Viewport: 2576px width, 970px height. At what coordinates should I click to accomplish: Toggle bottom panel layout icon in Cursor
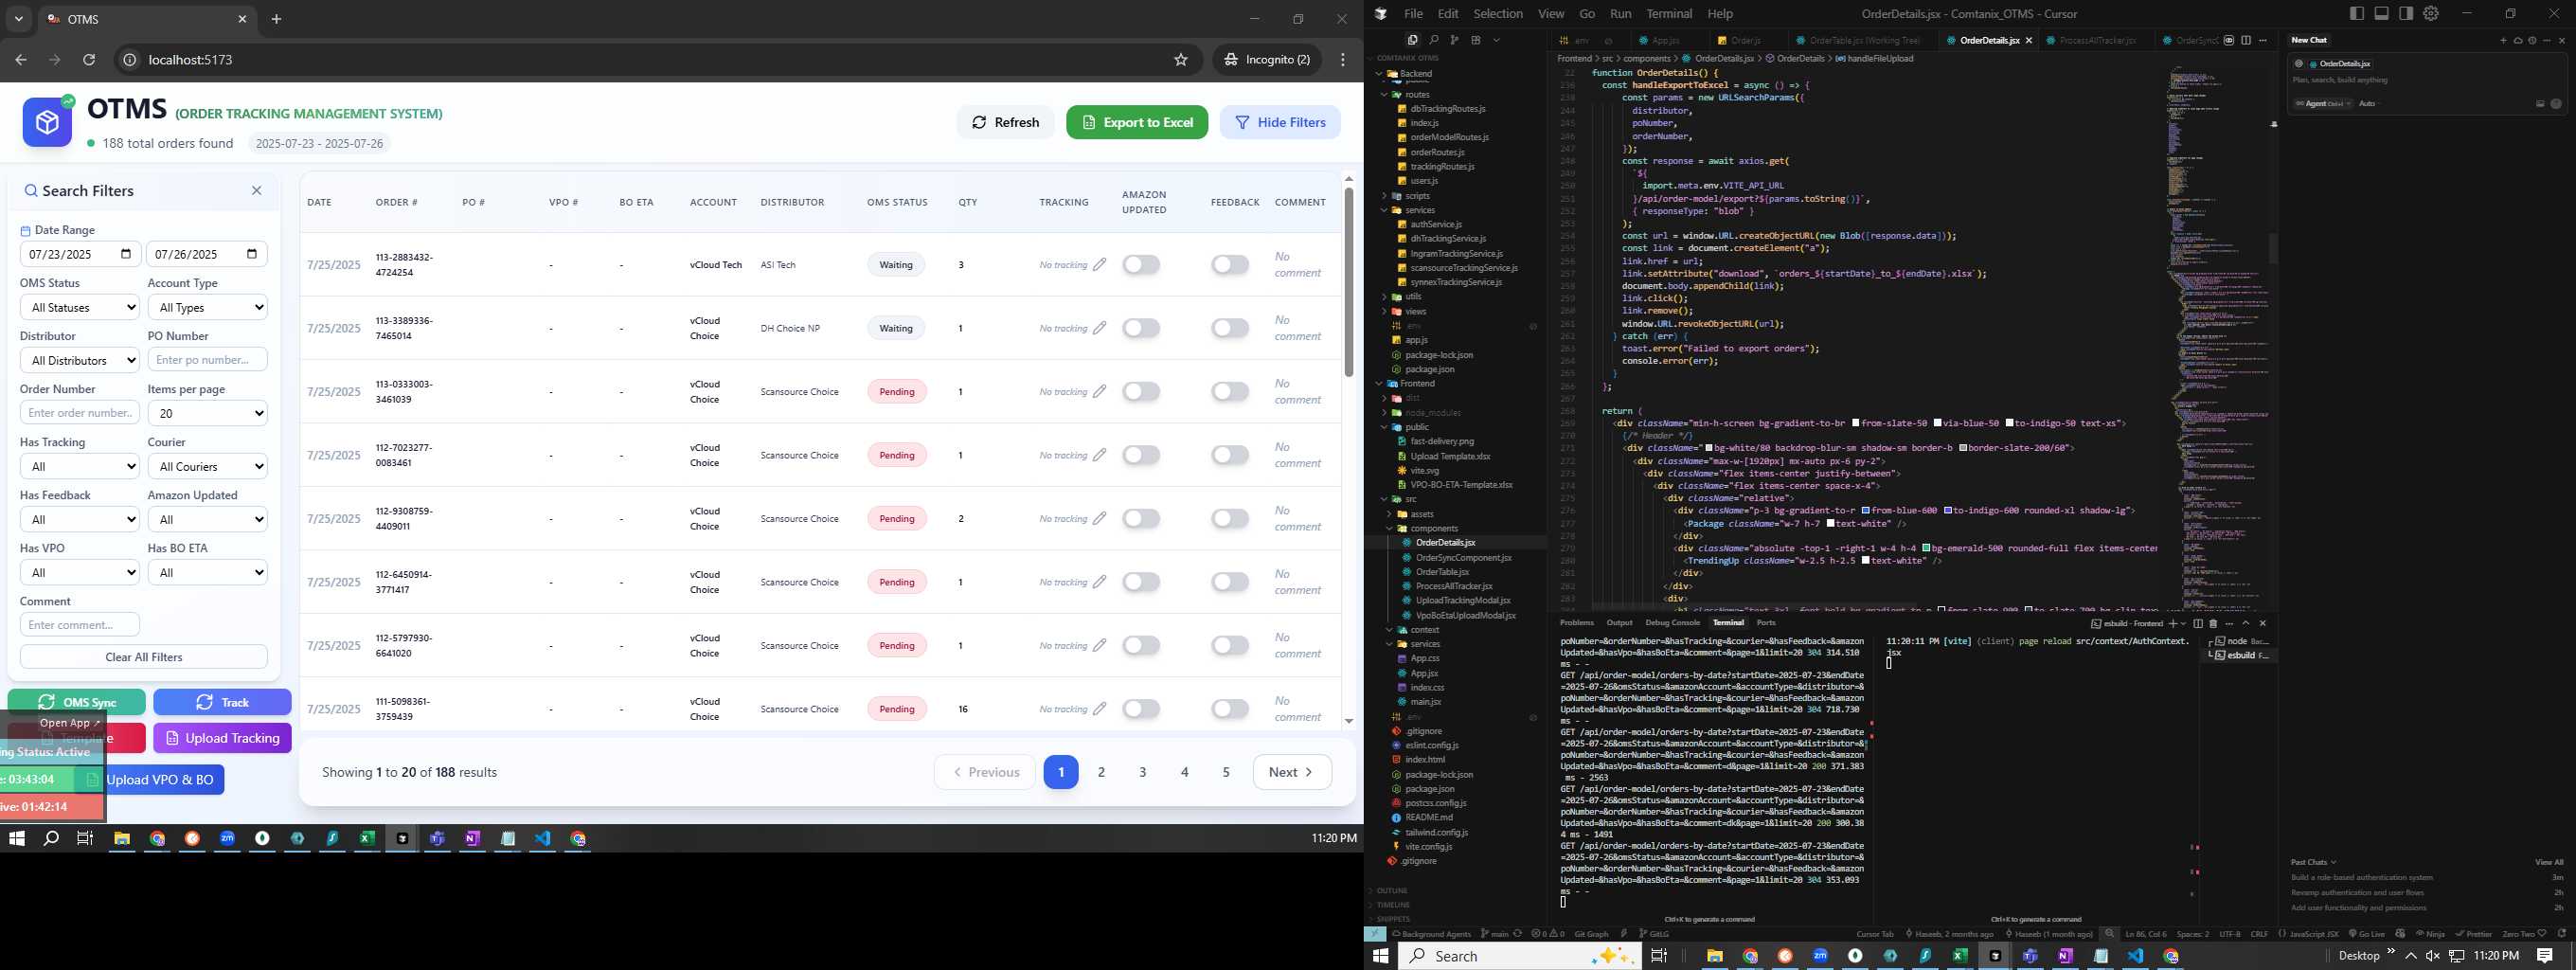[2381, 13]
